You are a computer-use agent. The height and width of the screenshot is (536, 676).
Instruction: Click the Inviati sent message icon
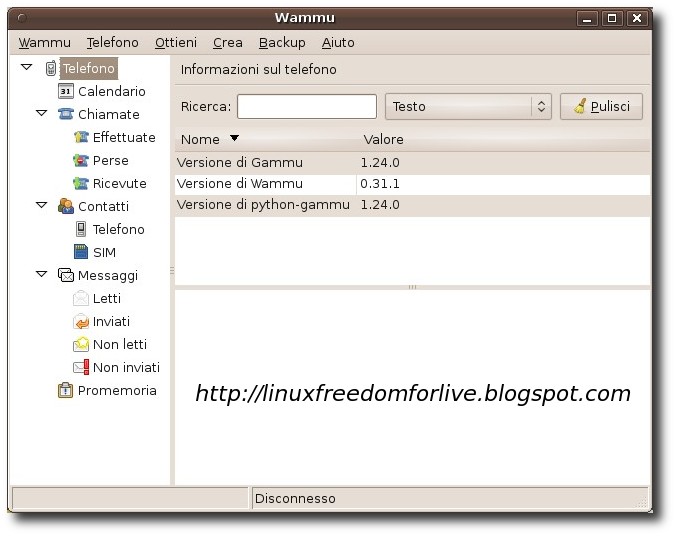[x=81, y=321]
